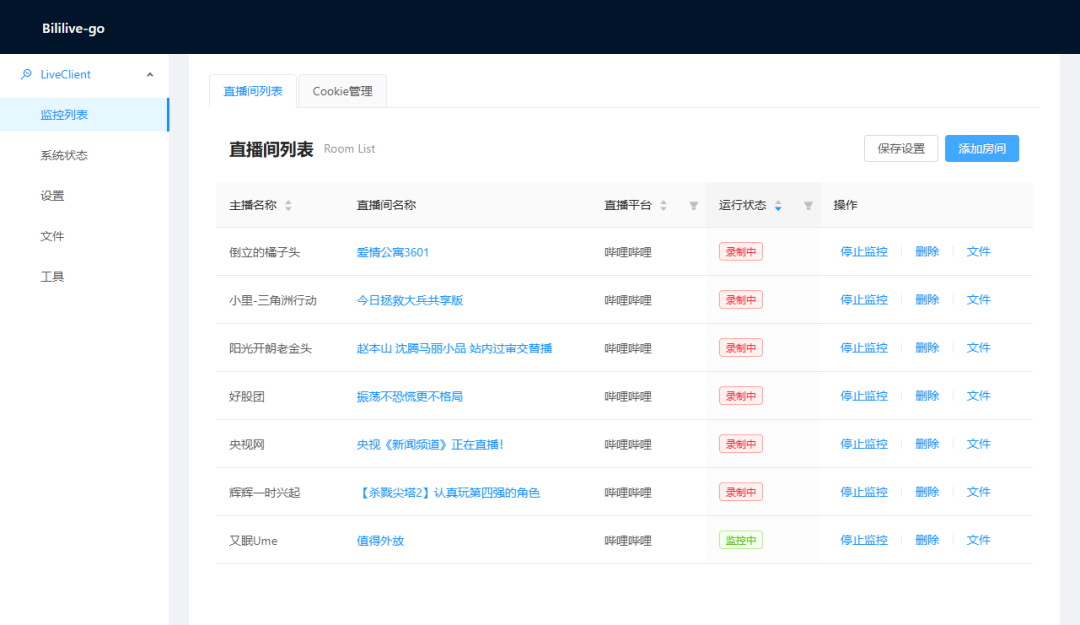
Task: Open the 爱情公寓3601 live room link
Action: [392, 252]
